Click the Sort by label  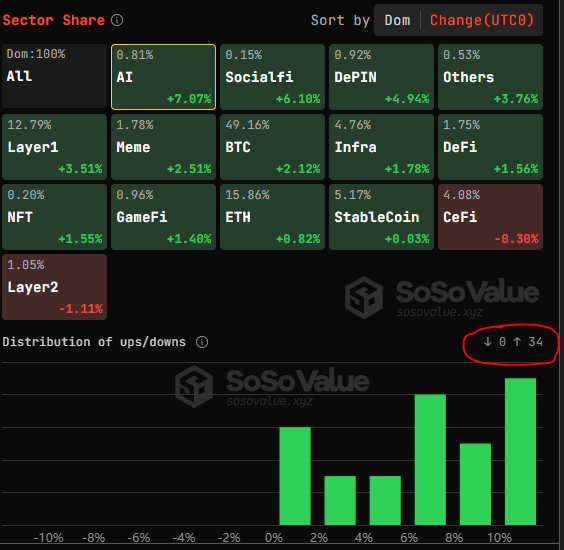[x=340, y=21]
